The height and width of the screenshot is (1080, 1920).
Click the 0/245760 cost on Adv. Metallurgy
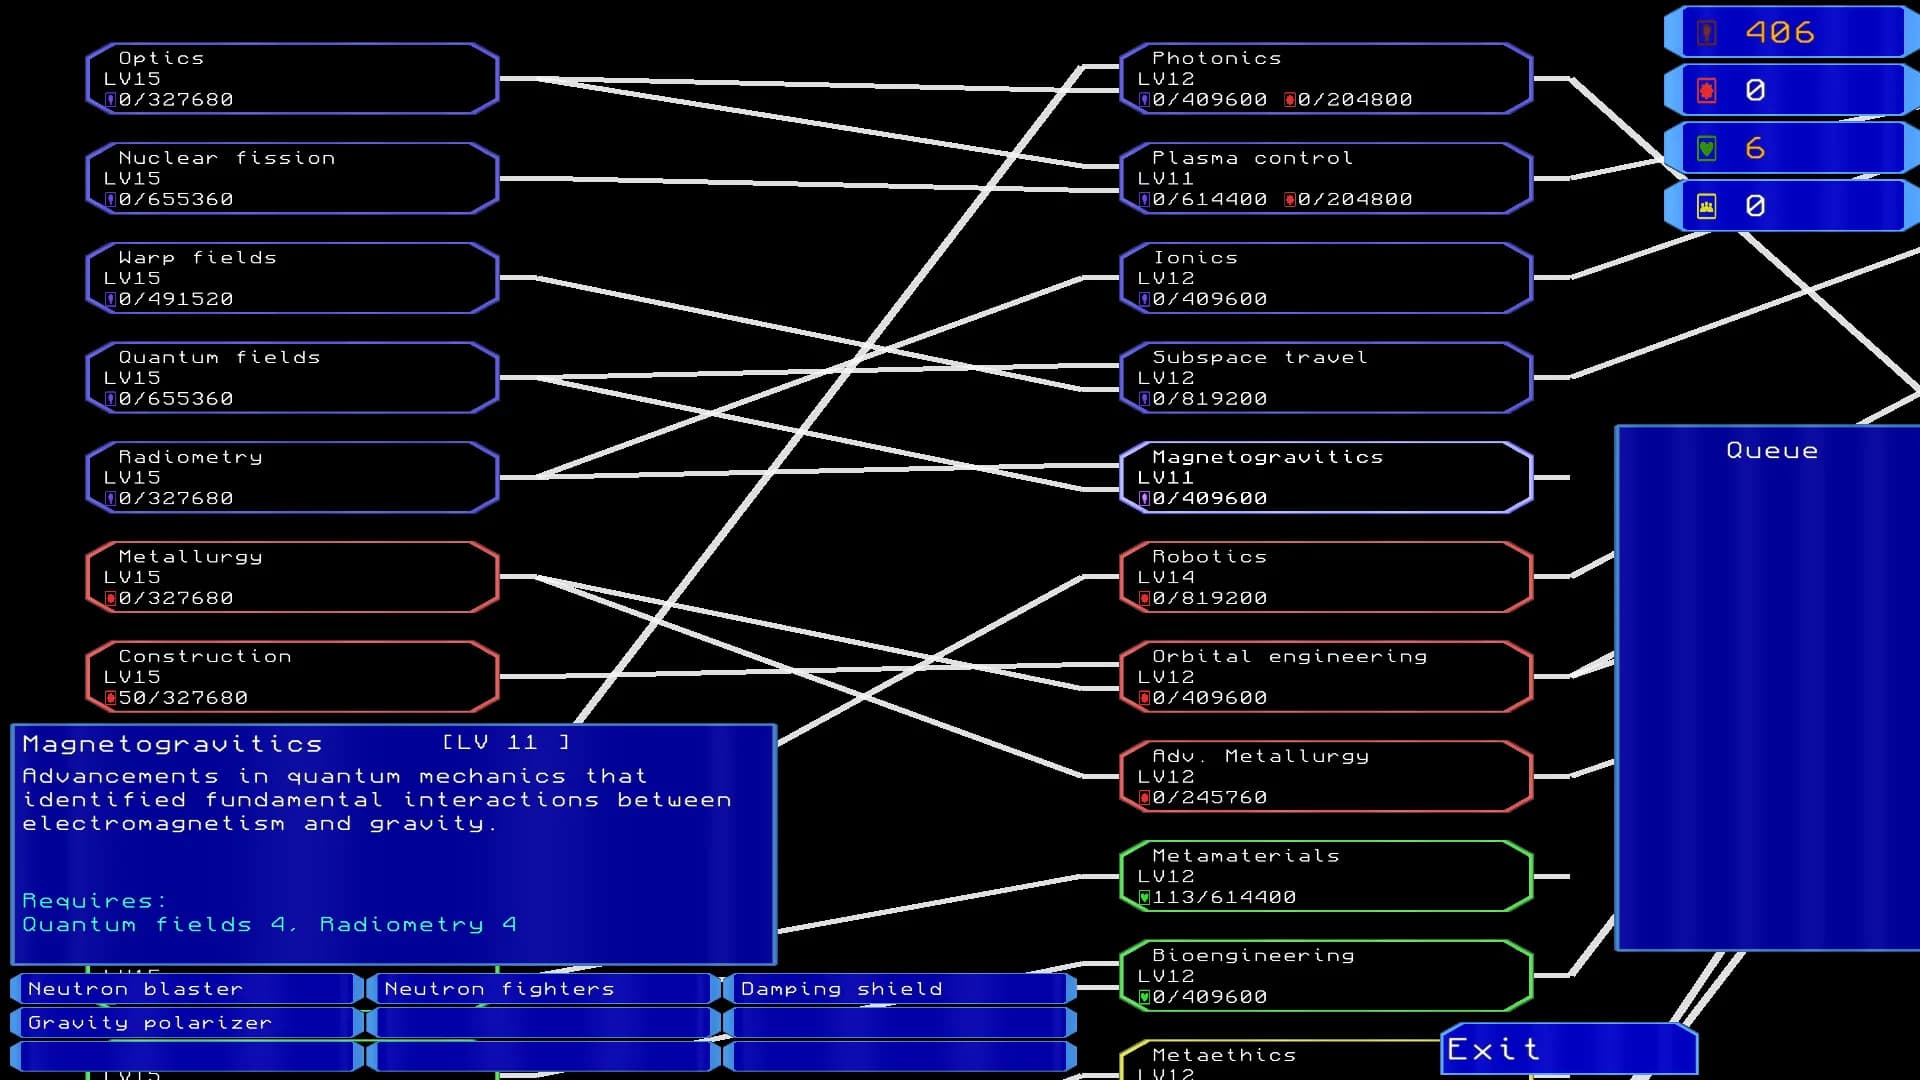[x=1210, y=798]
